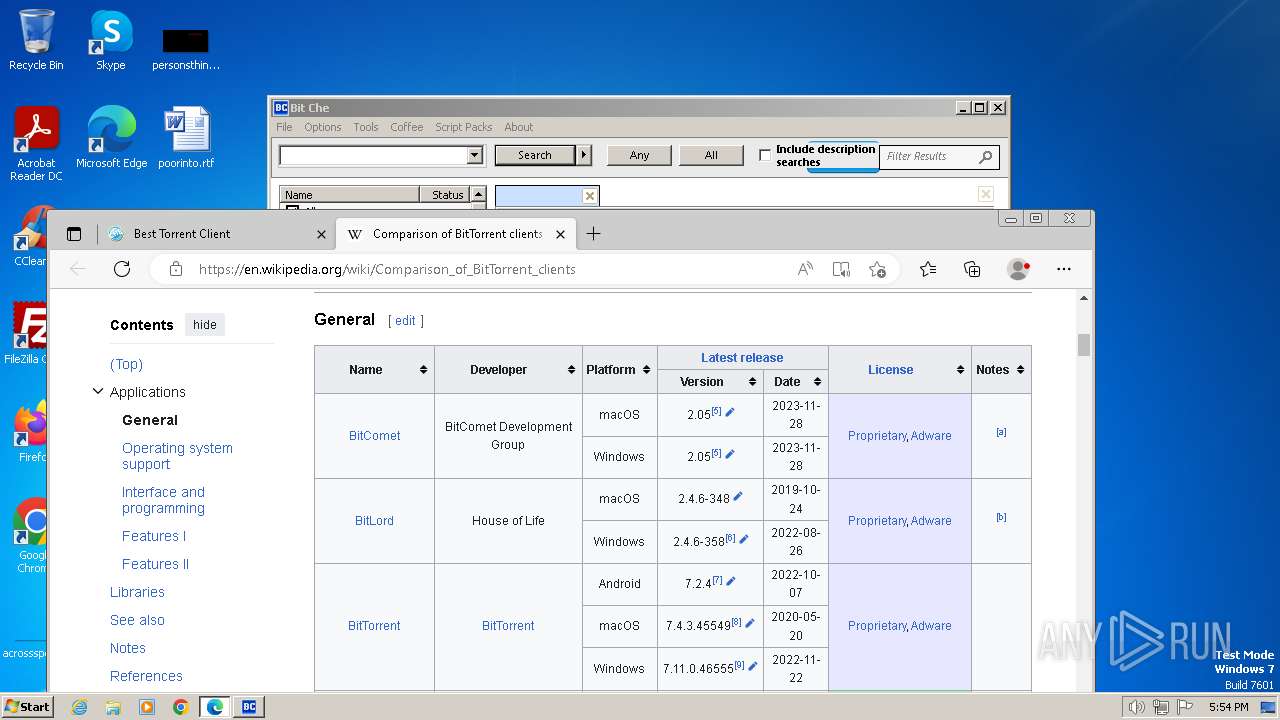The image size is (1280, 720).
Task: Click the magnifier icon in Filter Results
Action: coord(985,156)
